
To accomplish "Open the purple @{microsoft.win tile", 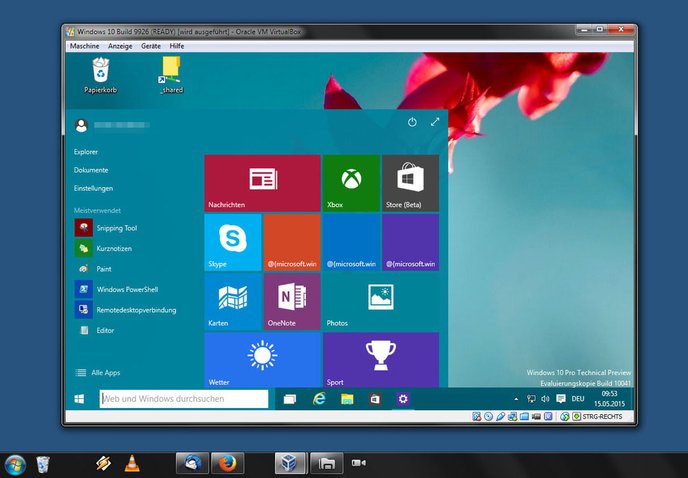I will 411,242.
